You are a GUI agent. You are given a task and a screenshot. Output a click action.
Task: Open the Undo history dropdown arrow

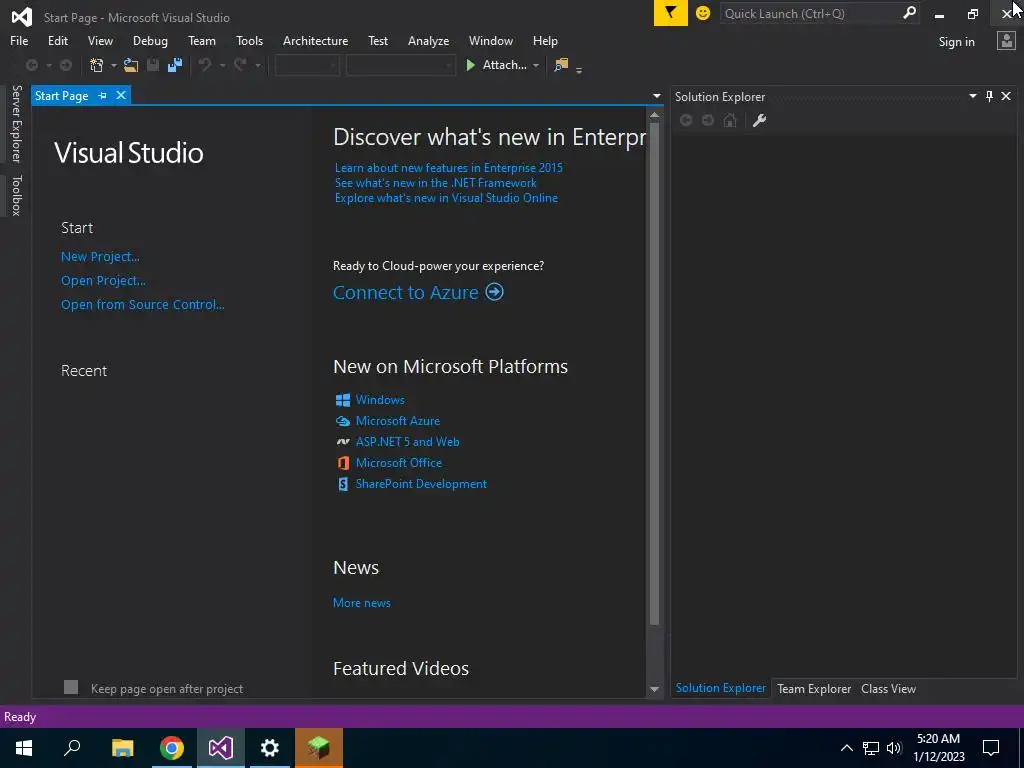[x=222, y=65]
